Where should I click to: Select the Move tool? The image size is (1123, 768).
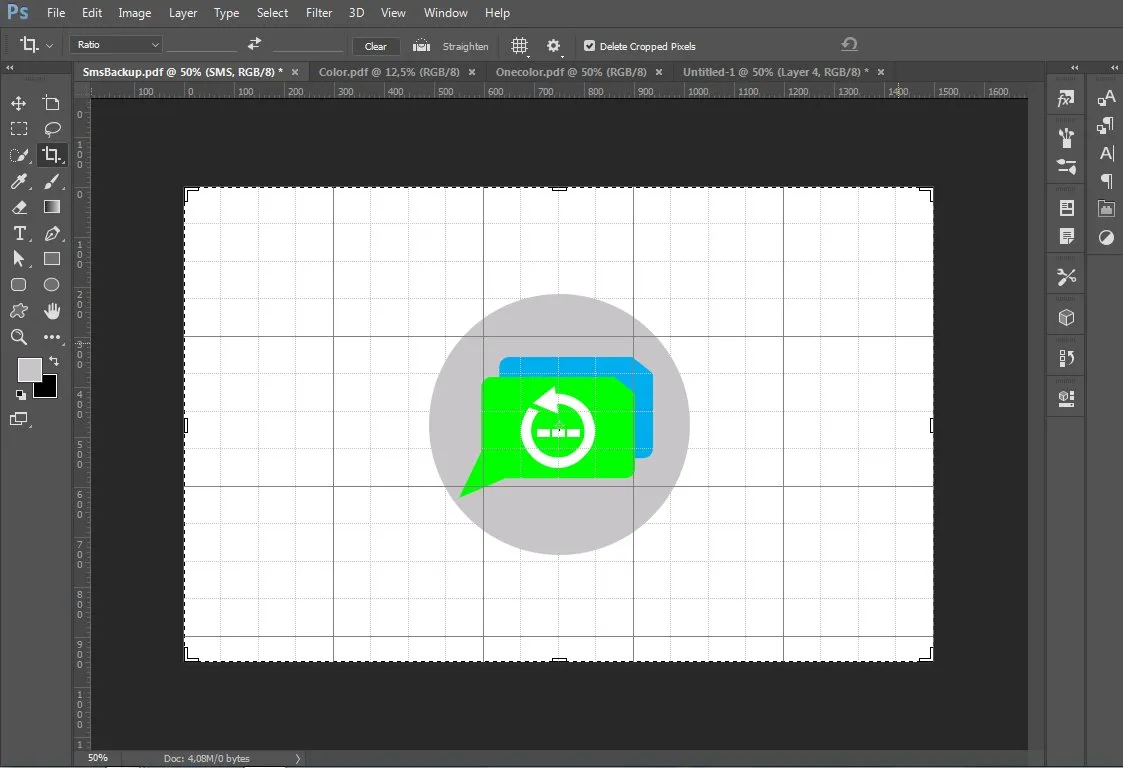[19, 103]
